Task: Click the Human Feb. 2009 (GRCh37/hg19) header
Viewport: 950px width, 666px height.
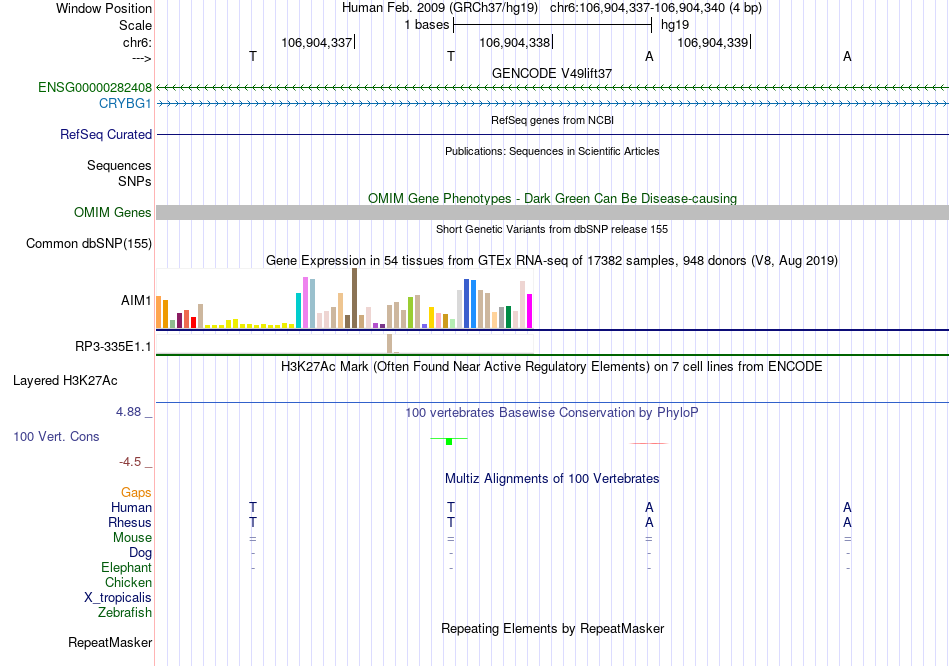Action: click(440, 8)
